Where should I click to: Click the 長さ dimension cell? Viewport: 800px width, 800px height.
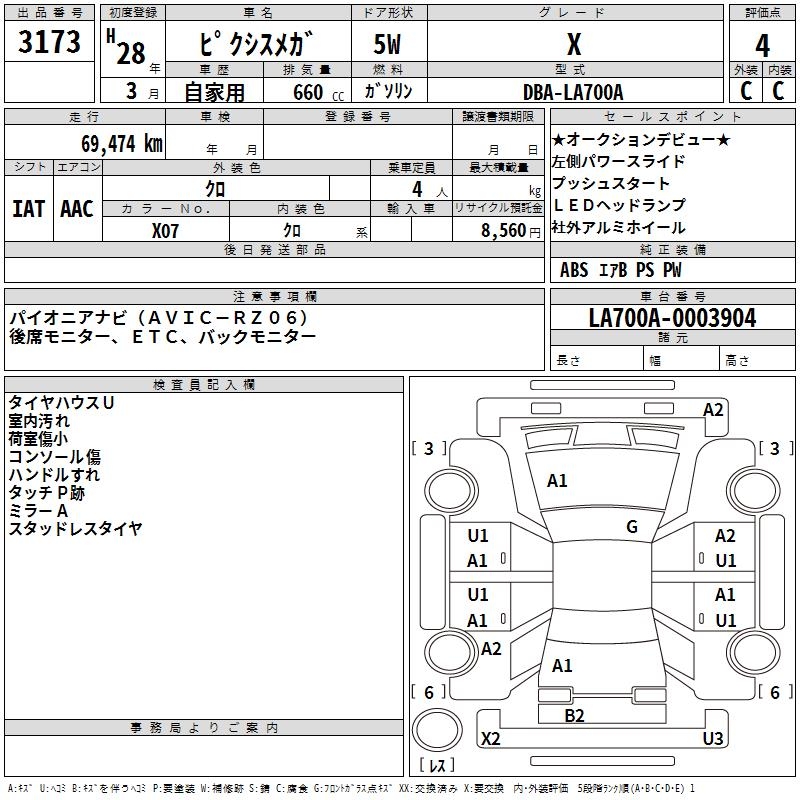(596, 360)
